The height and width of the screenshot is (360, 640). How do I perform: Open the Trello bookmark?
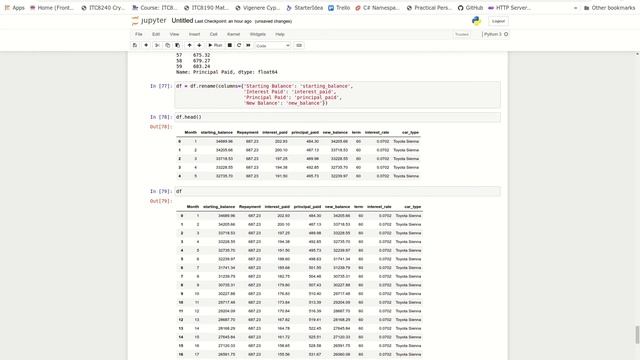(339, 8)
